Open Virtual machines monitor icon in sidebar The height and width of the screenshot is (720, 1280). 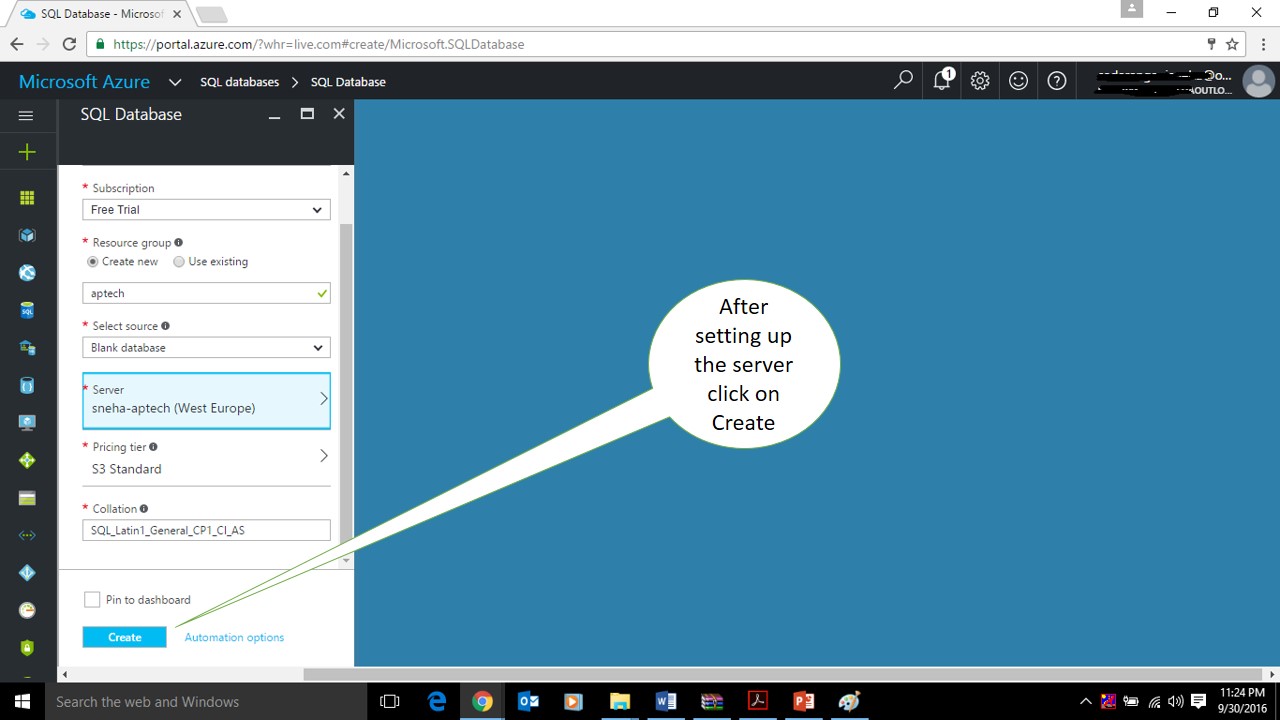click(27, 423)
